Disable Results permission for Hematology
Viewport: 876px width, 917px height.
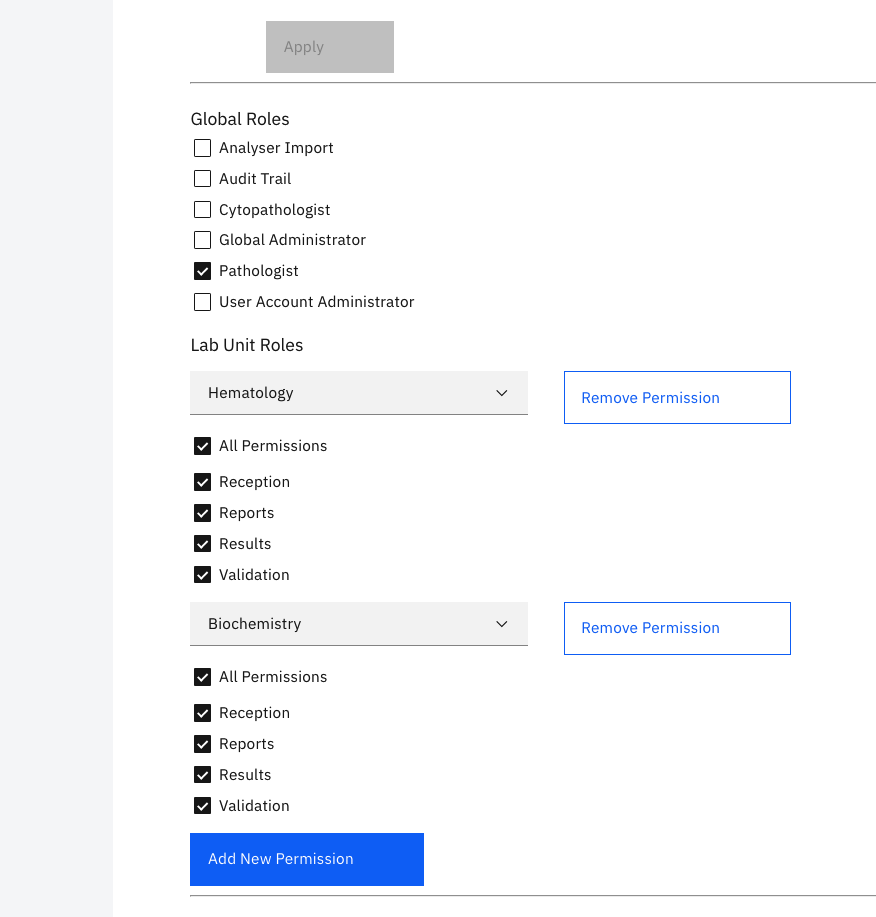(202, 543)
